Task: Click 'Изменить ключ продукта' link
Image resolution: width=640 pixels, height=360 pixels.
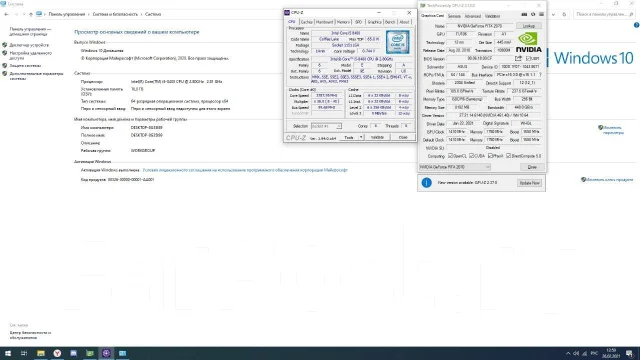Action: pos(610,180)
